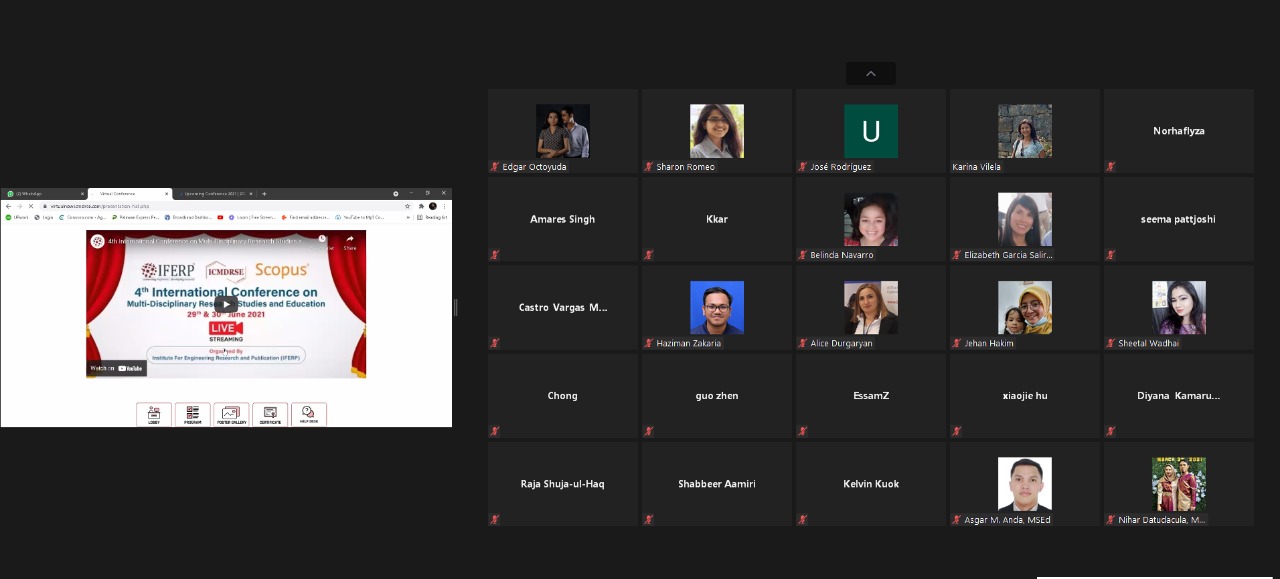1280x579 pixels.
Task: Open the Lobby icon below the video
Action: tap(154, 414)
